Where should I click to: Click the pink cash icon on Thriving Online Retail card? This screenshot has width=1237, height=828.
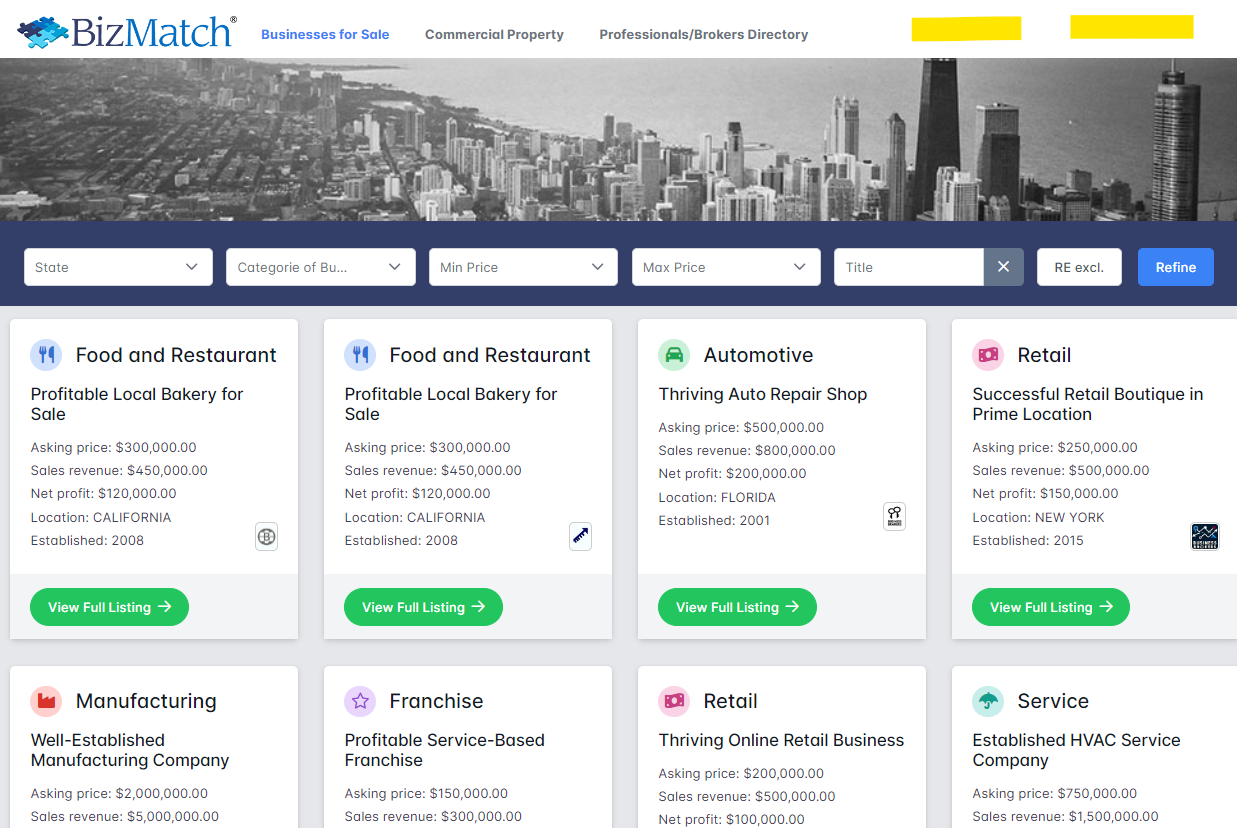tap(674, 701)
